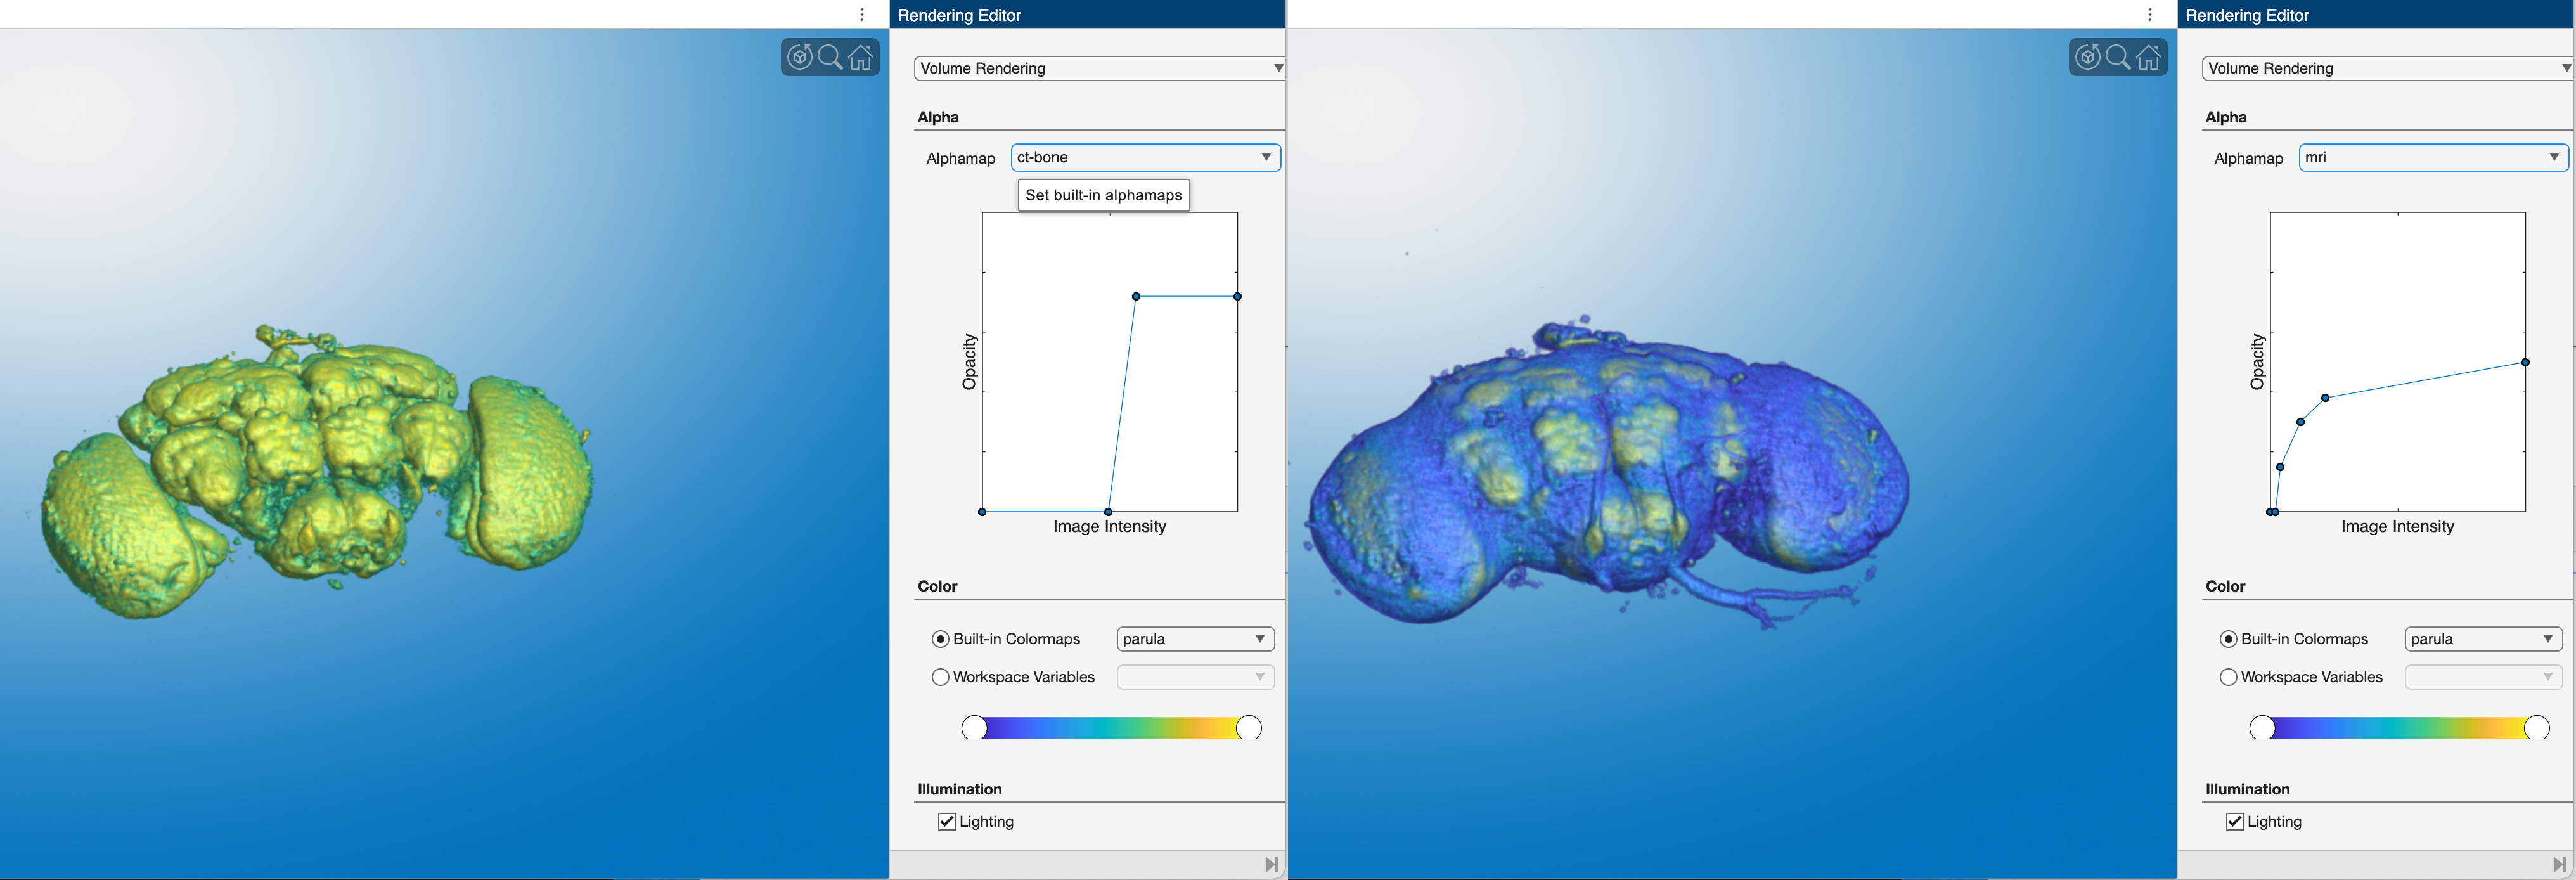Click the Alpha section heading in the left editor

(x=938, y=117)
